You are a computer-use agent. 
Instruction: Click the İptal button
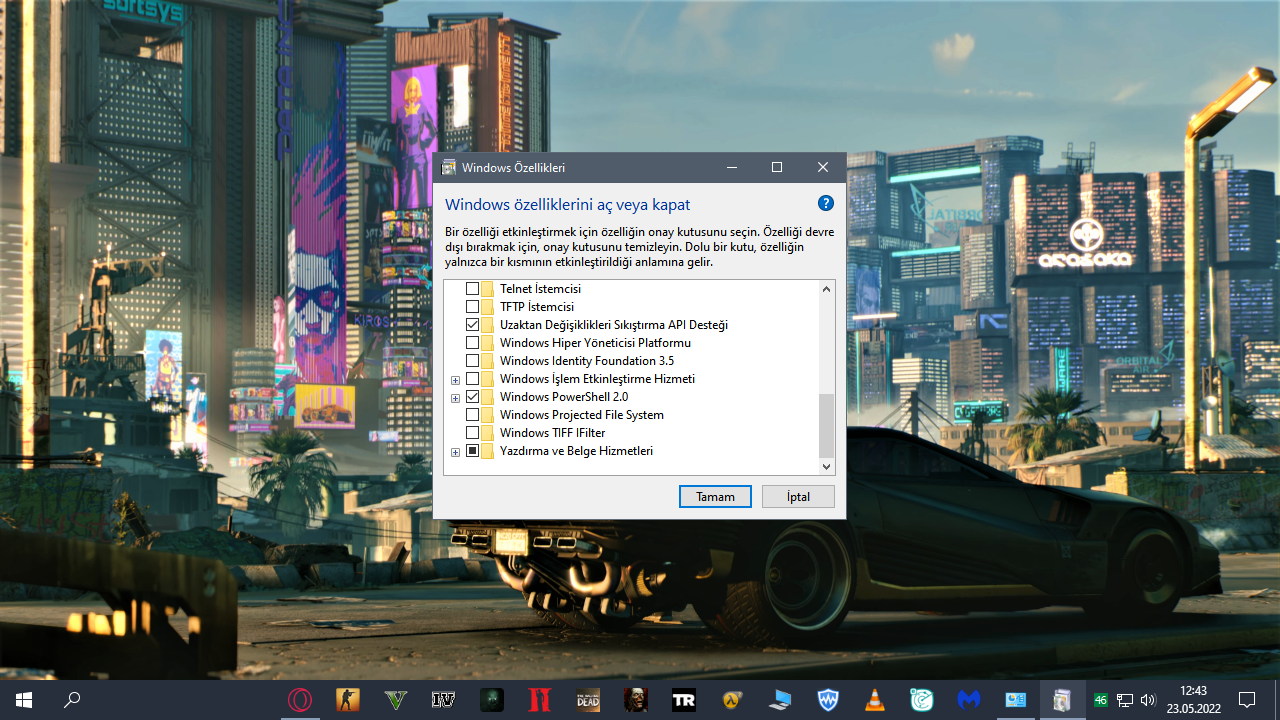click(x=798, y=496)
